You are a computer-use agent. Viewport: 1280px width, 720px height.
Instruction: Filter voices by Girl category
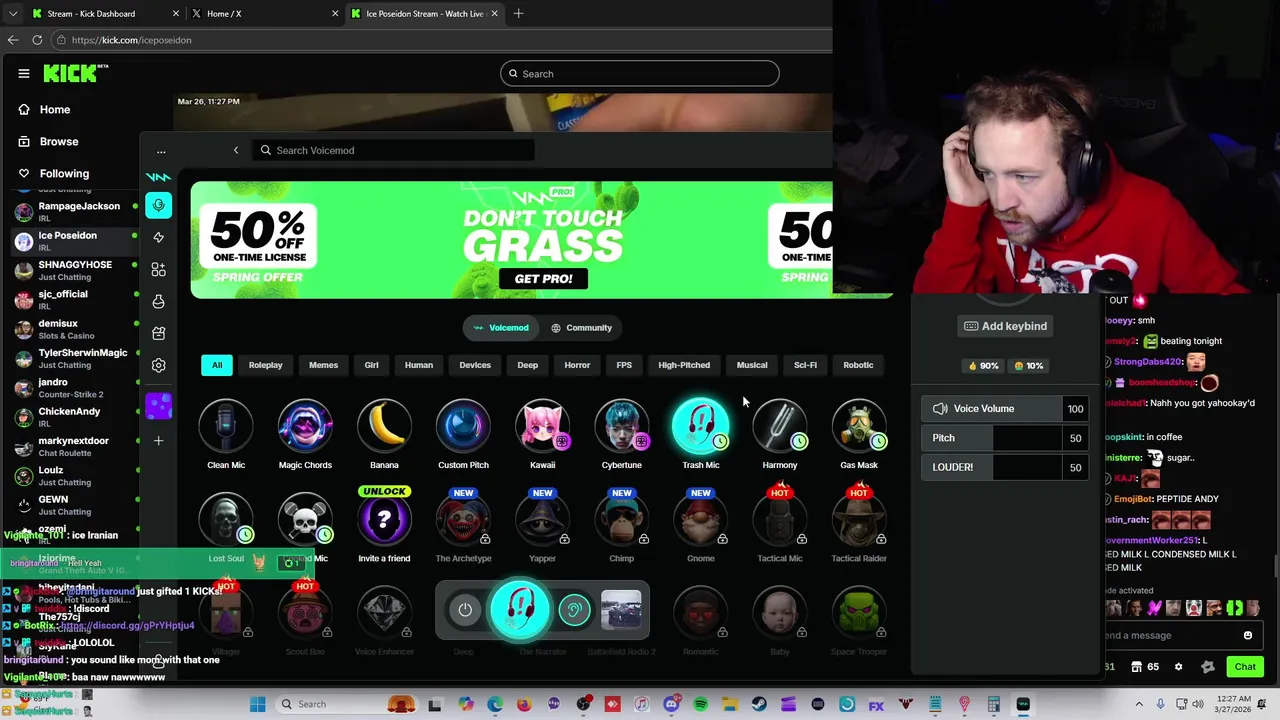coord(371,365)
